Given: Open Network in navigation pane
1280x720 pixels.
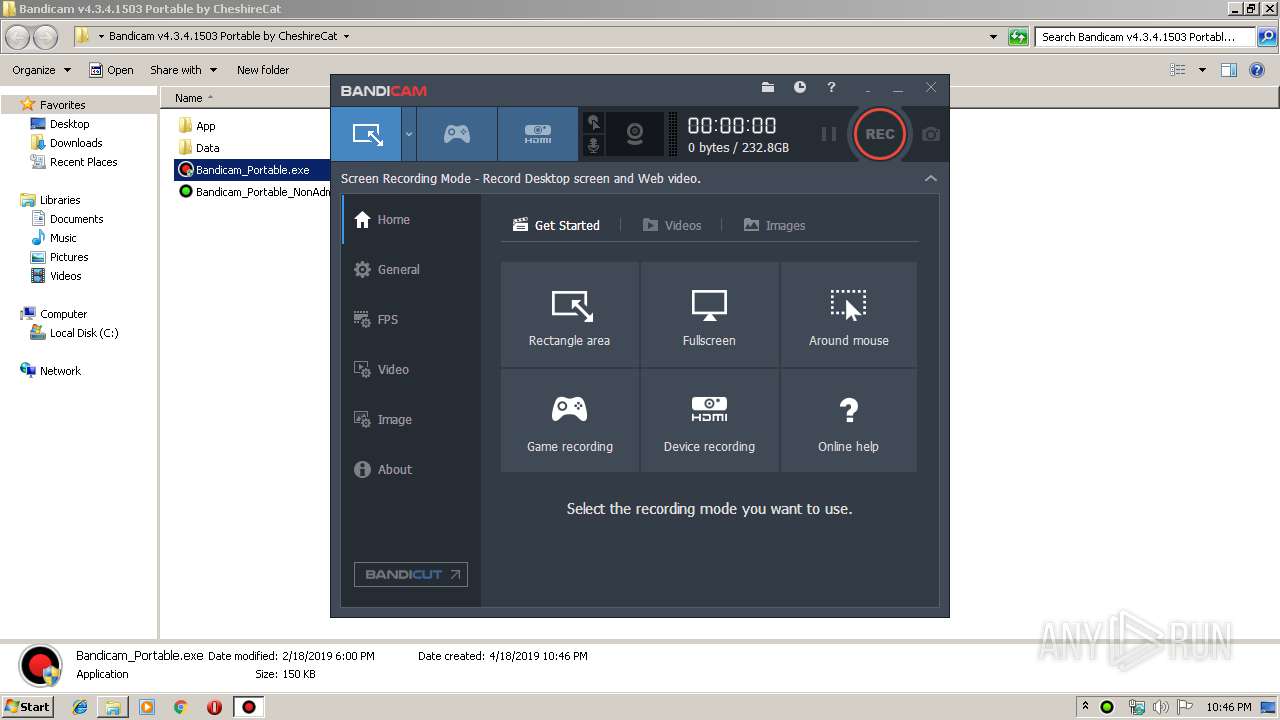Looking at the screenshot, I should (51, 371).
